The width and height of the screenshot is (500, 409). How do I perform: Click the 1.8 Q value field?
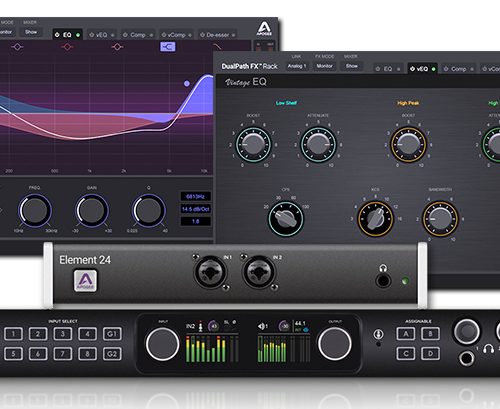click(x=196, y=221)
